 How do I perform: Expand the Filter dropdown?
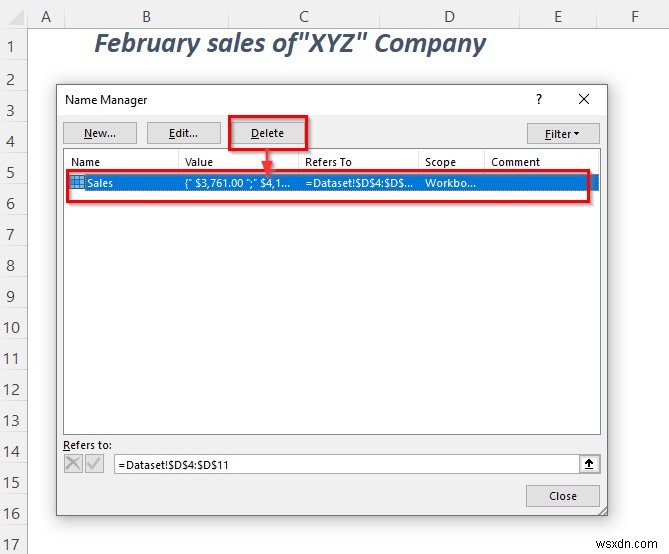click(x=563, y=134)
